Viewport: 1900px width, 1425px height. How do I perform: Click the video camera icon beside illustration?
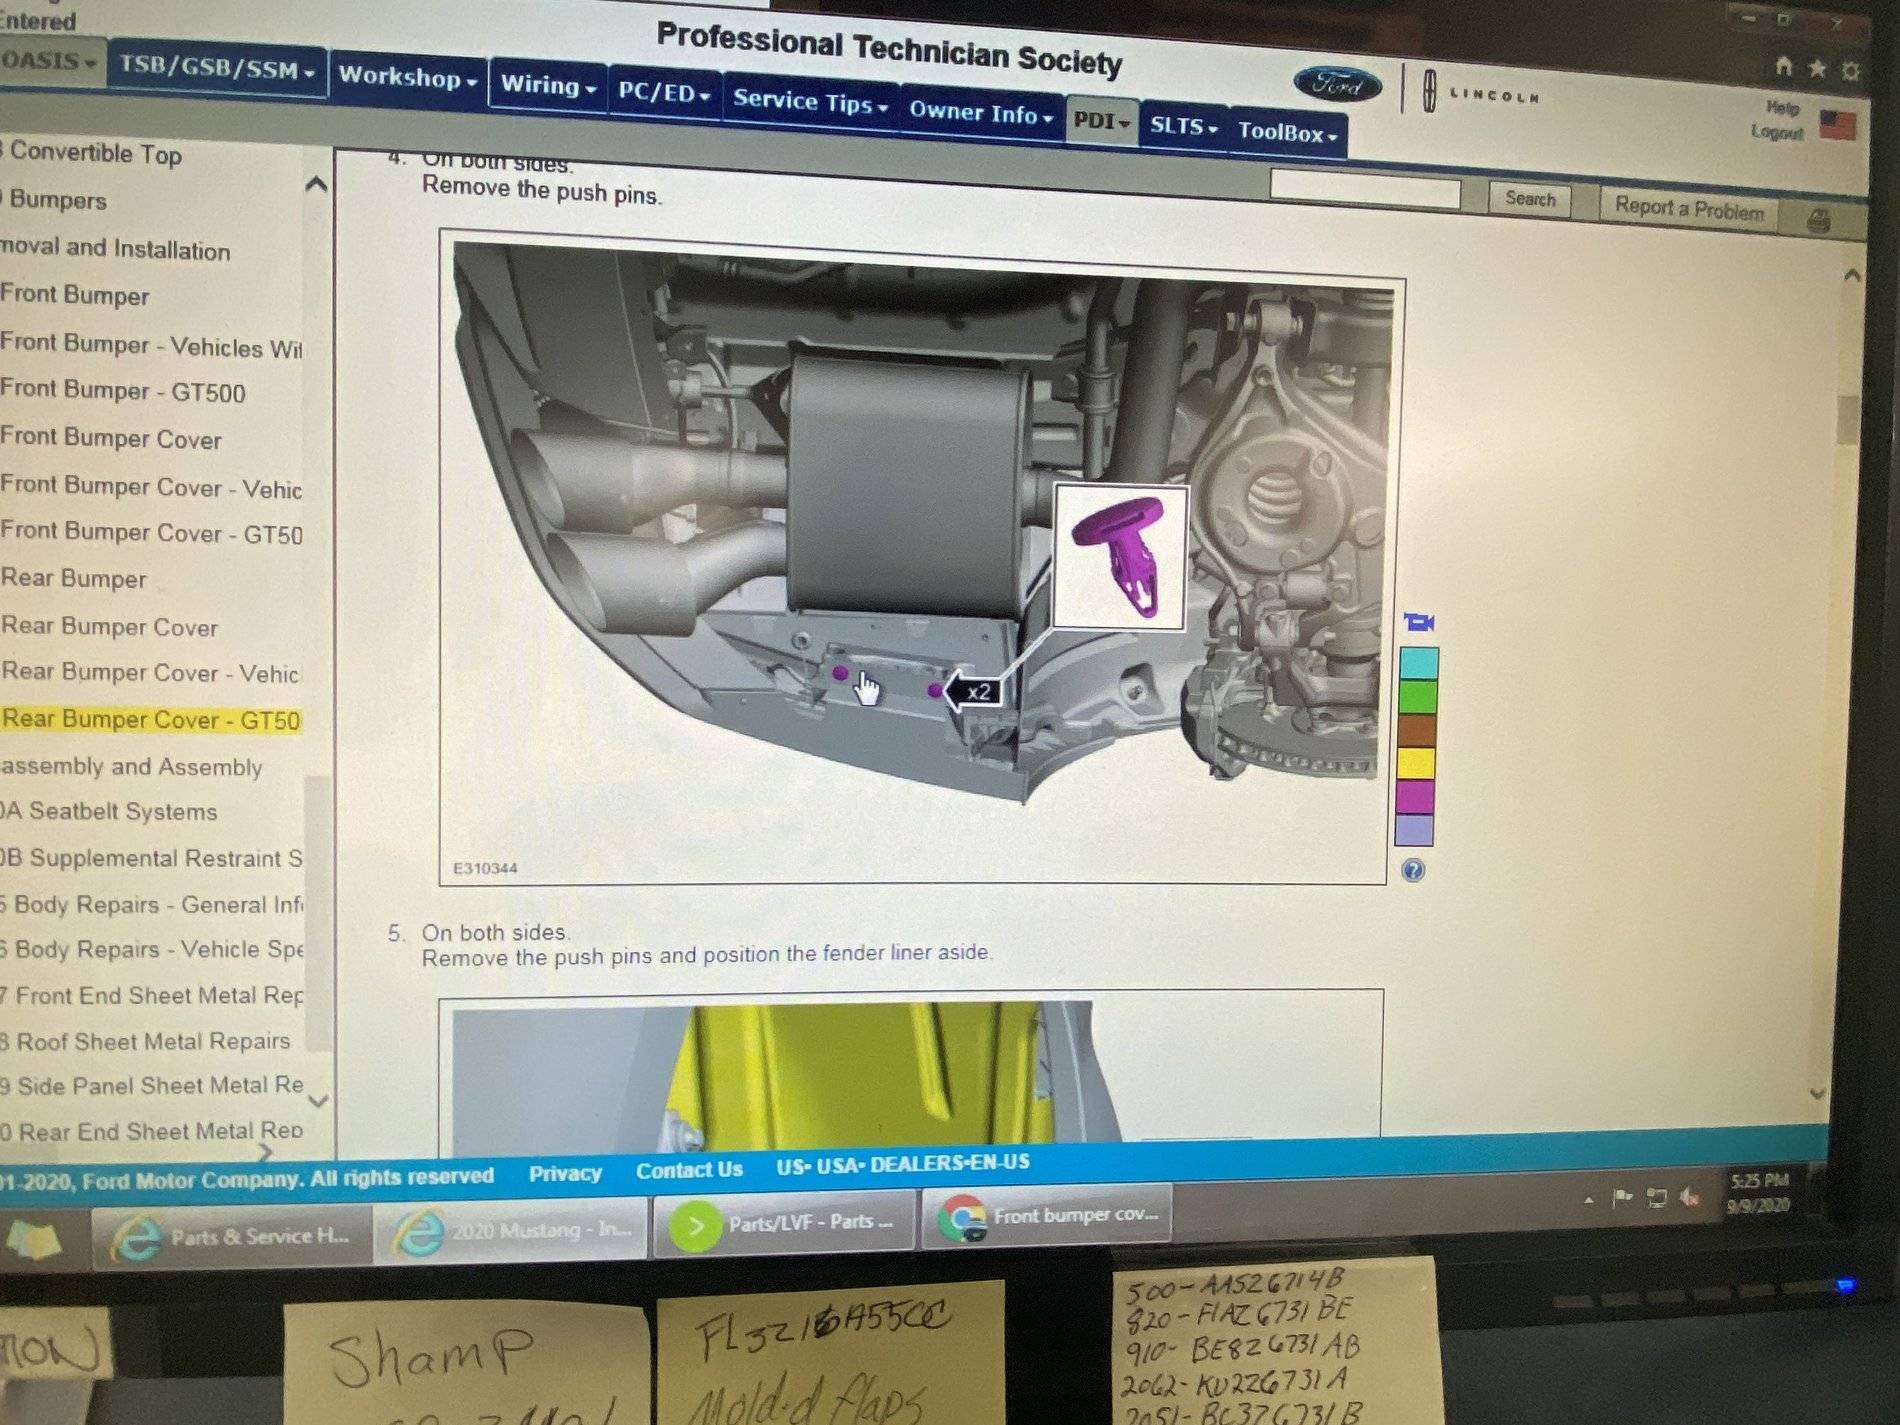[1418, 622]
